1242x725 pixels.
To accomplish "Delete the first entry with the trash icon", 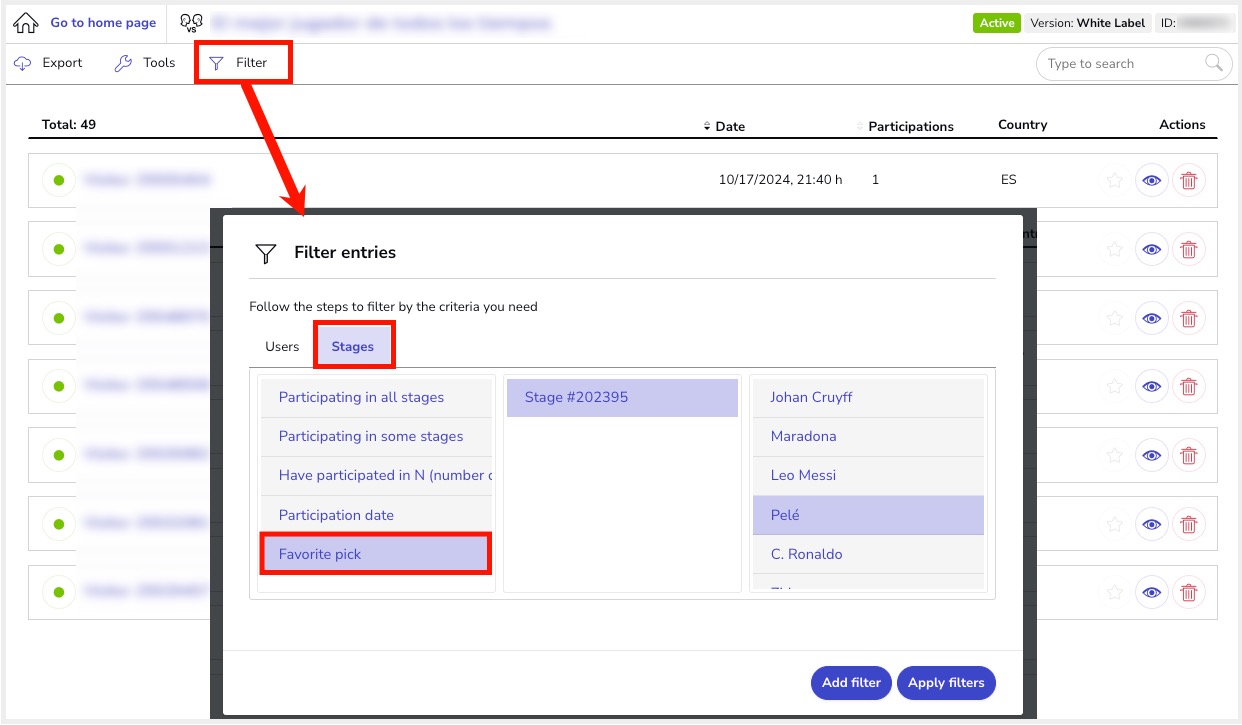I will point(1189,181).
